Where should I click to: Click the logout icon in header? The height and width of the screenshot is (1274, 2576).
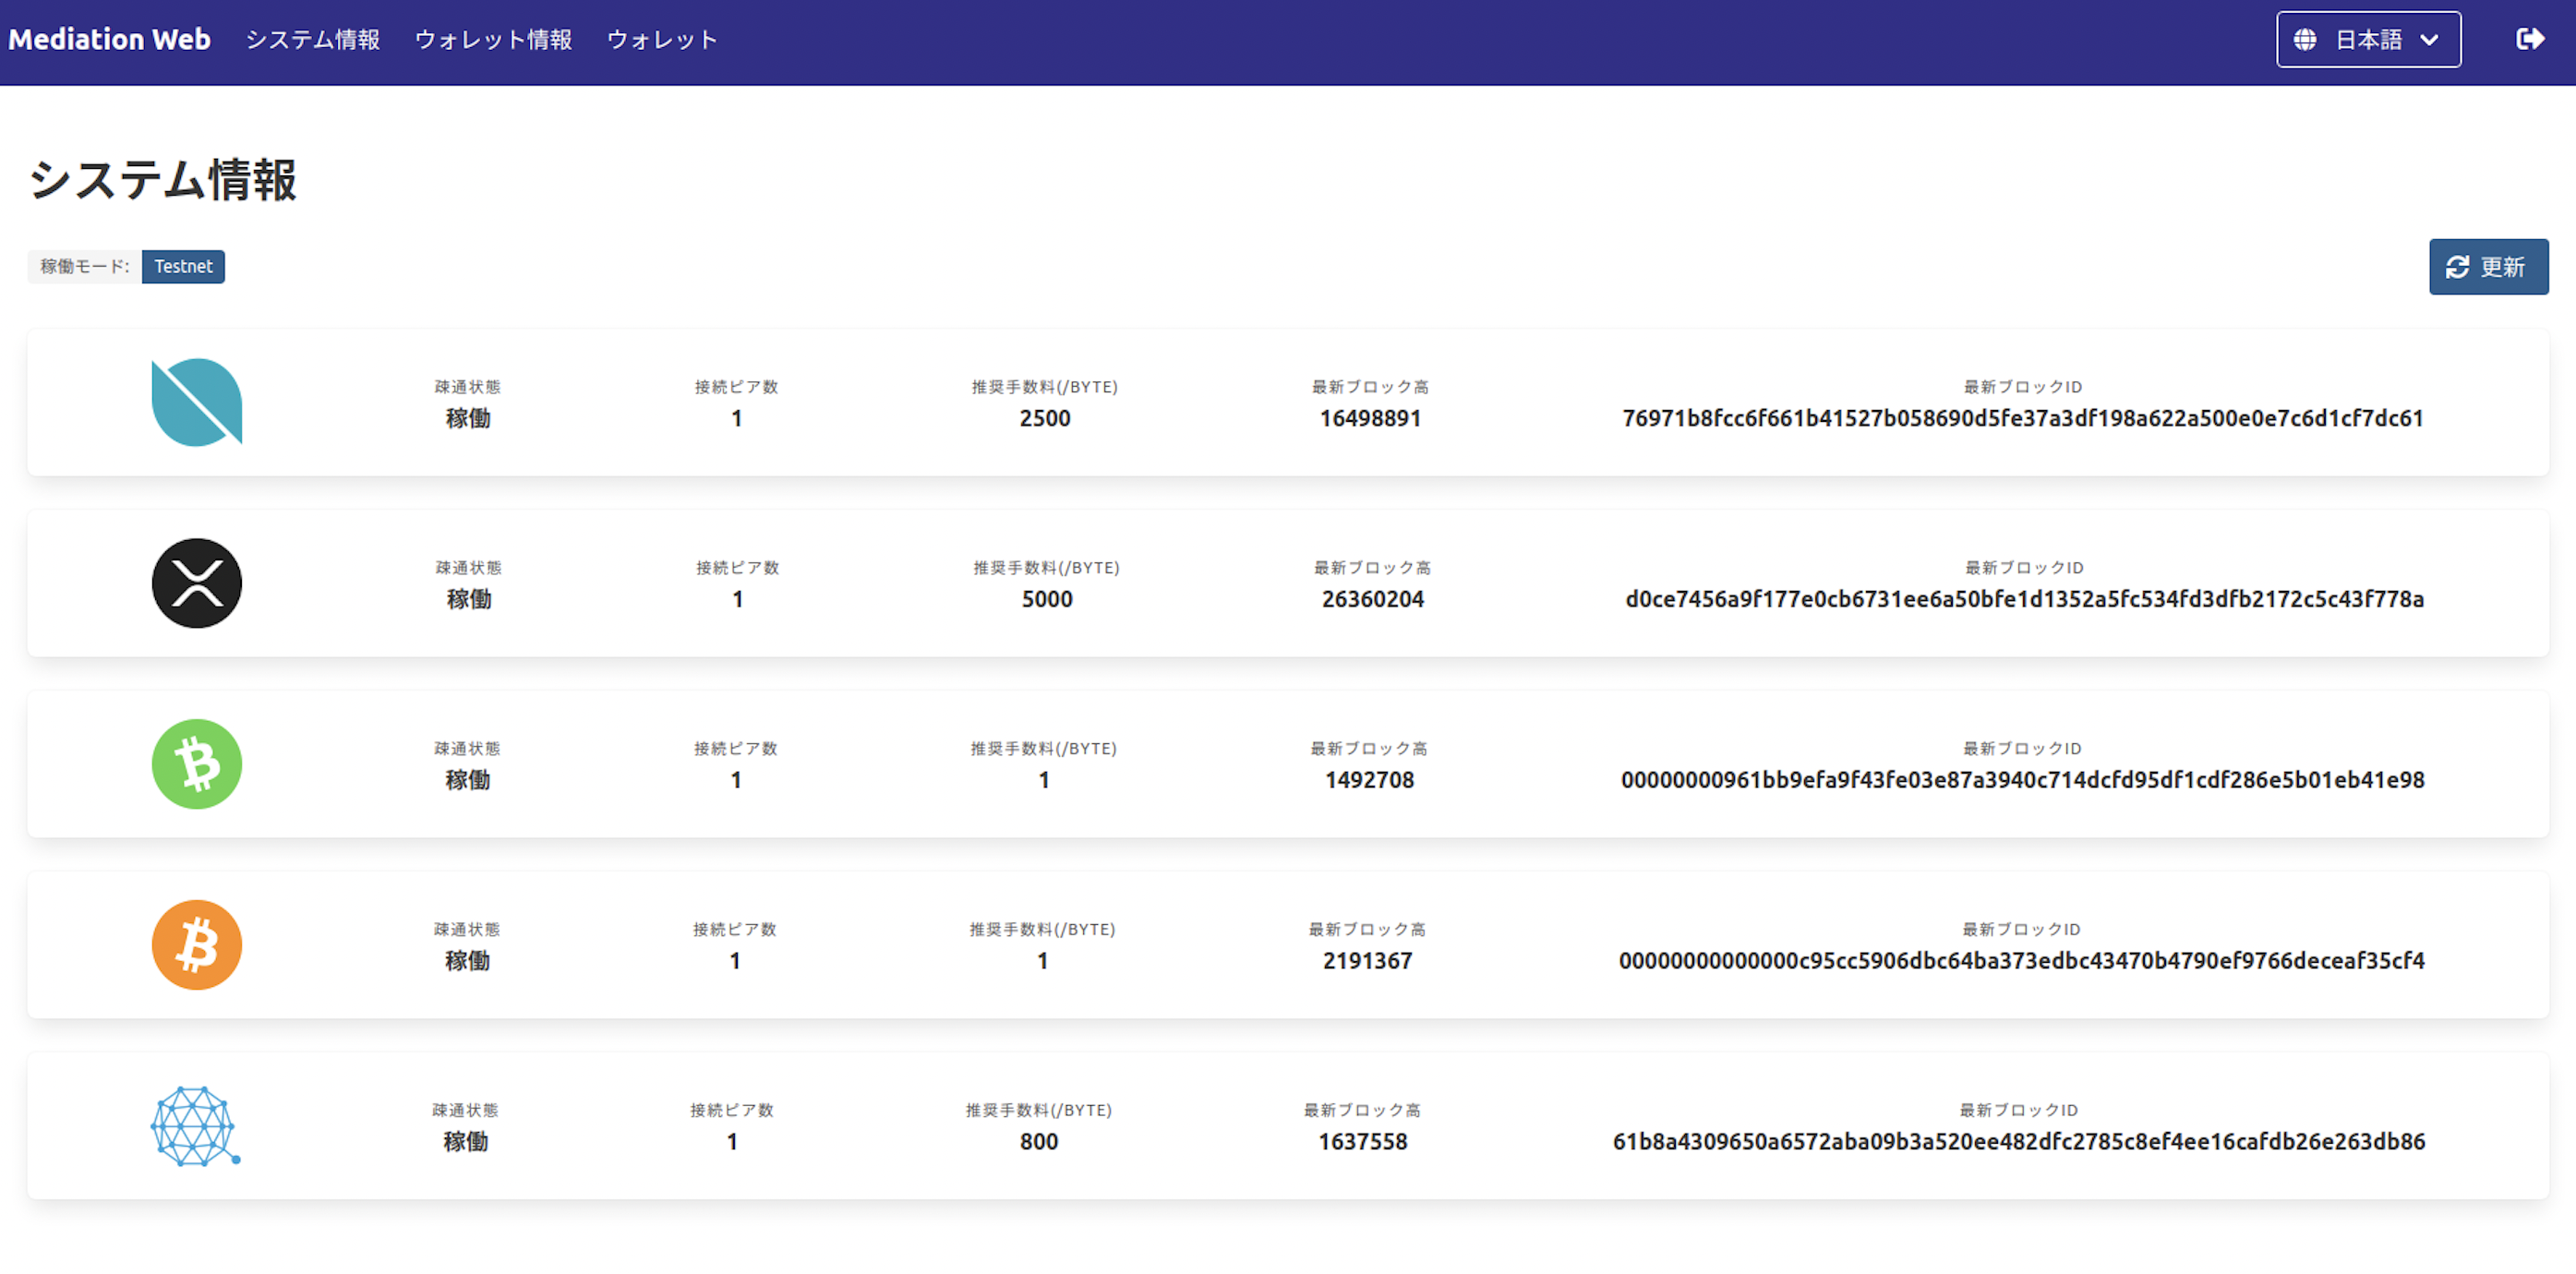point(2530,39)
